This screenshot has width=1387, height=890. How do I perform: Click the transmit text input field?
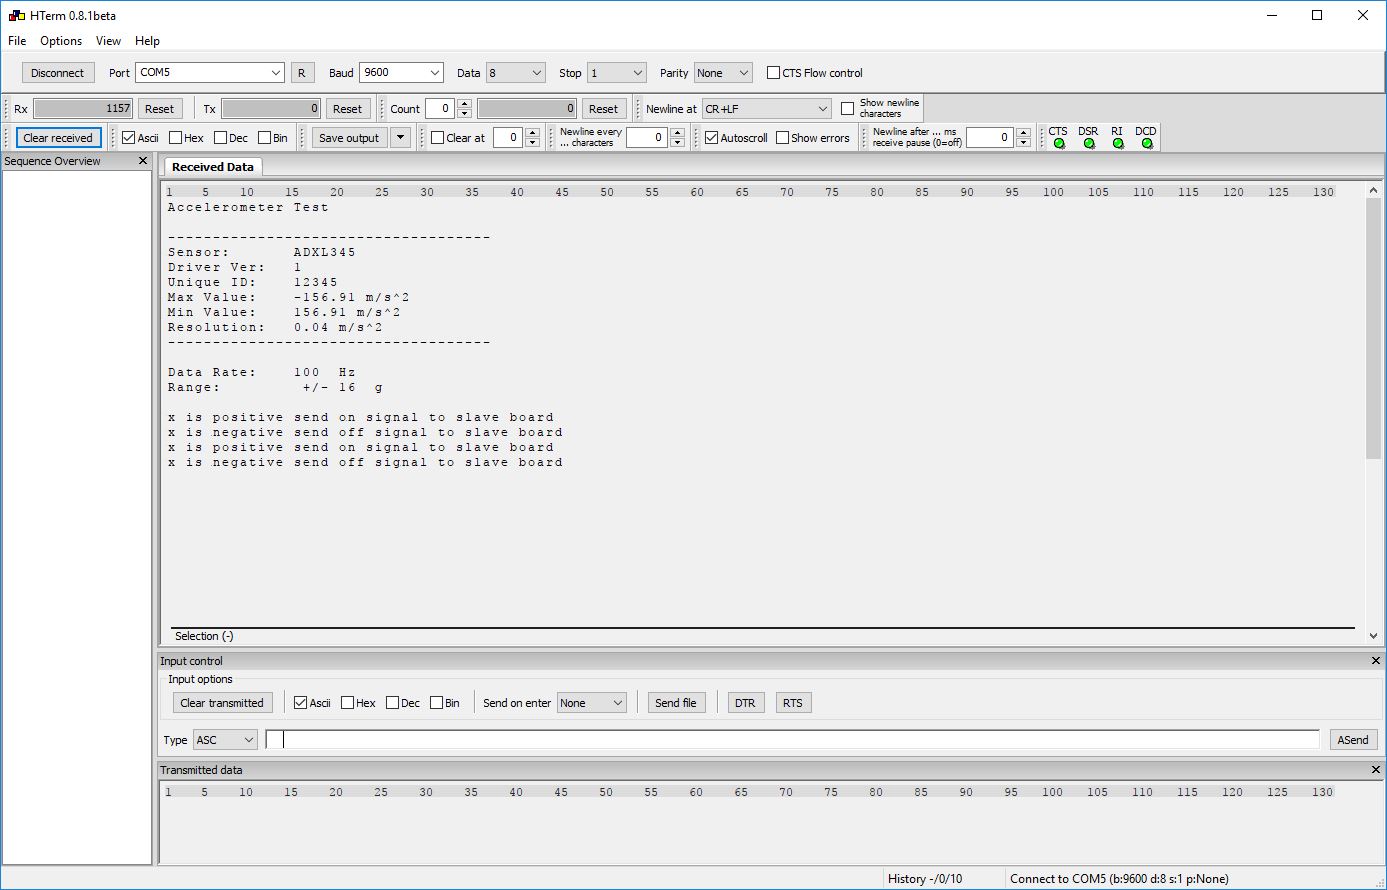coord(792,740)
